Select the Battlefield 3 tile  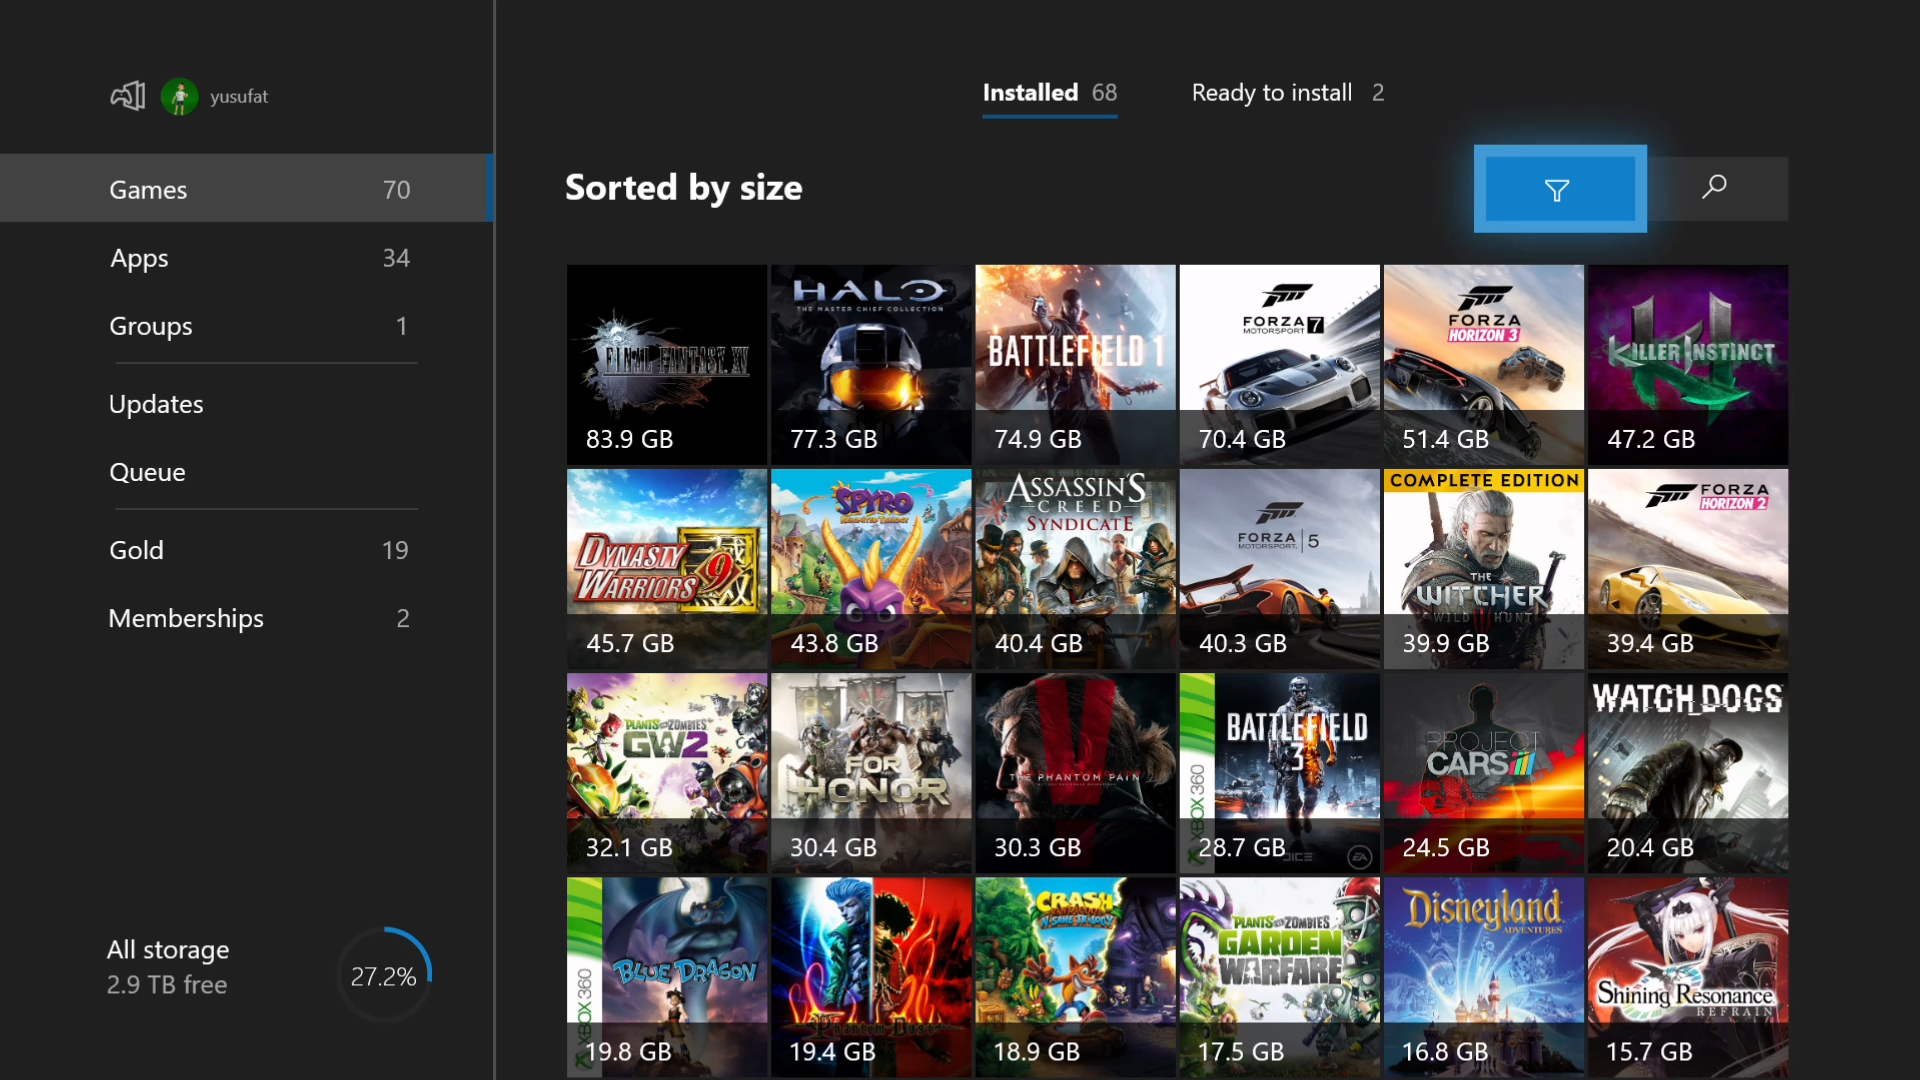pyautogui.click(x=1279, y=773)
